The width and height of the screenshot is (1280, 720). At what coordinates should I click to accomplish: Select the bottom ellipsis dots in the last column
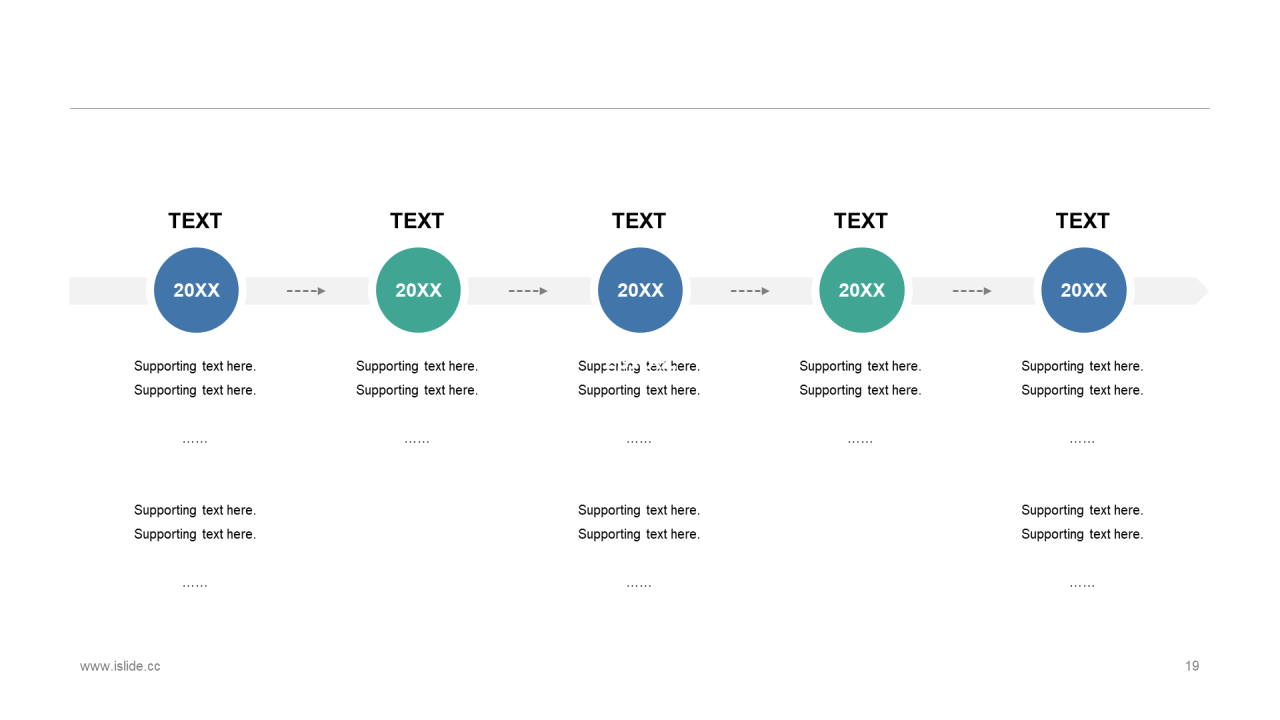1082,584
